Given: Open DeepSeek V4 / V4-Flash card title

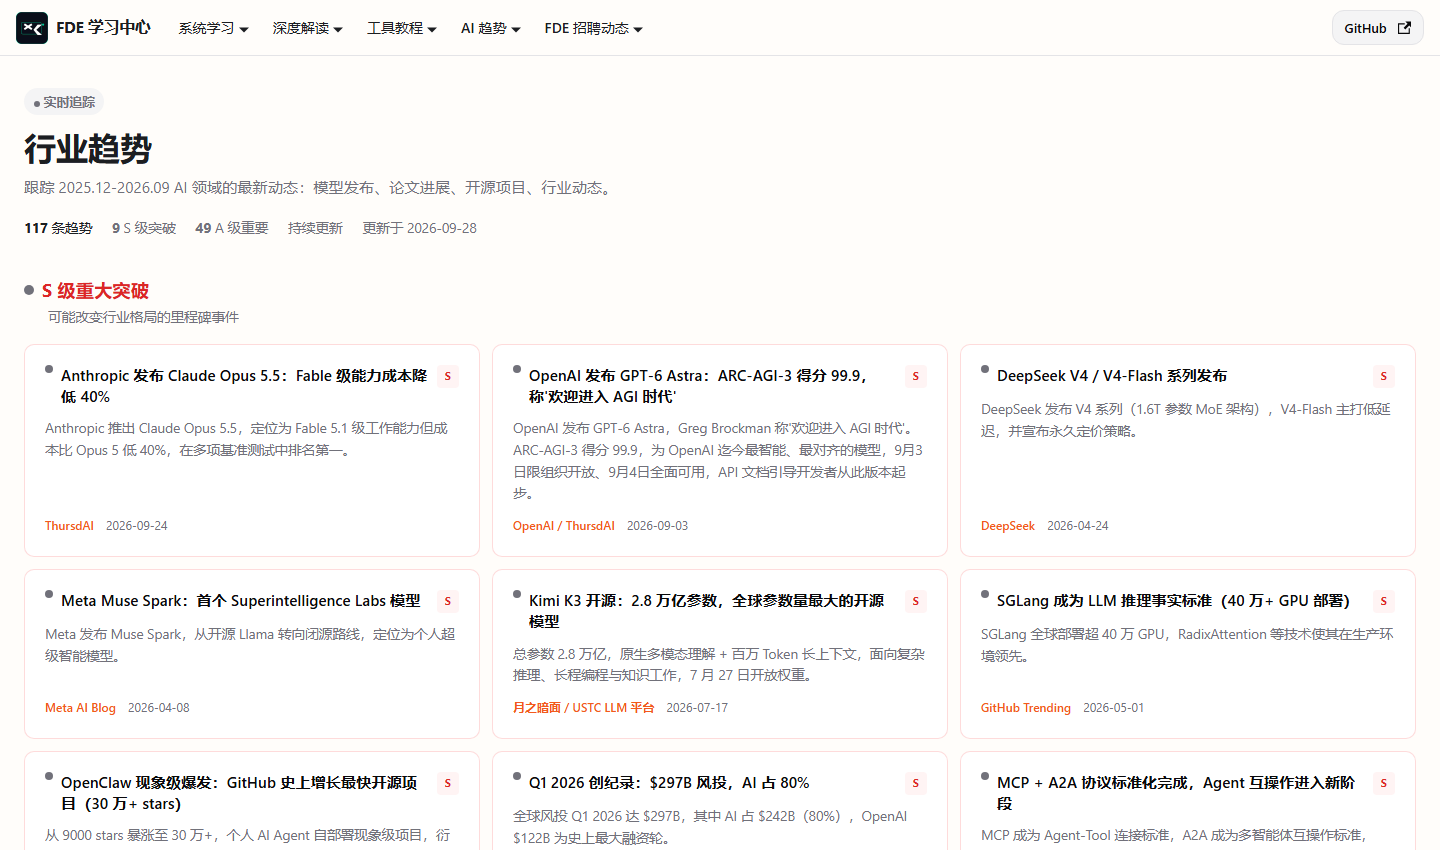Looking at the screenshot, I should click(1112, 376).
